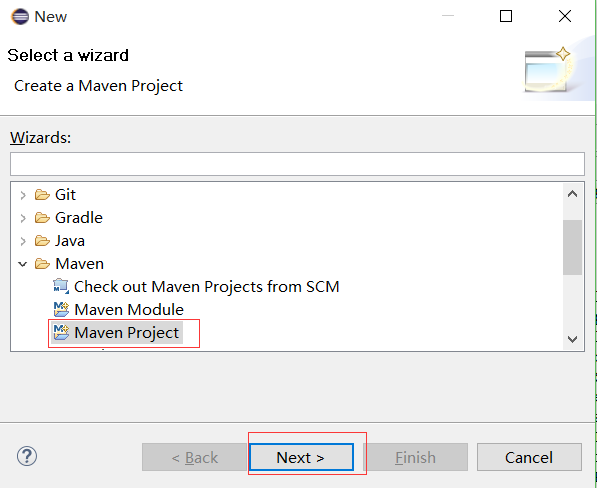Viewport: 597px width, 488px height.
Task: Focus the Wizards filter text field
Action: tap(297, 164)
